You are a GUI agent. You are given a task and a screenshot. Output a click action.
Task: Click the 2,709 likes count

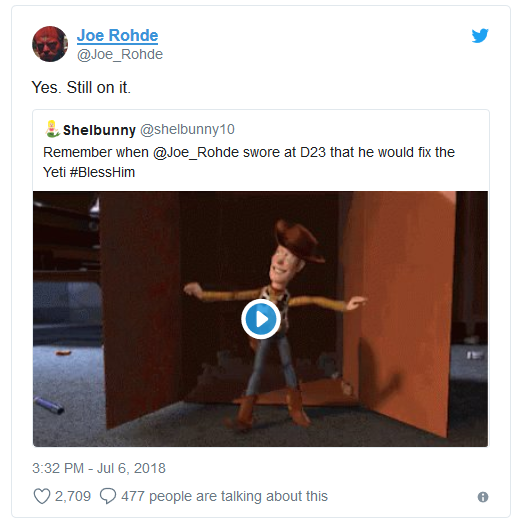[73, 496]
